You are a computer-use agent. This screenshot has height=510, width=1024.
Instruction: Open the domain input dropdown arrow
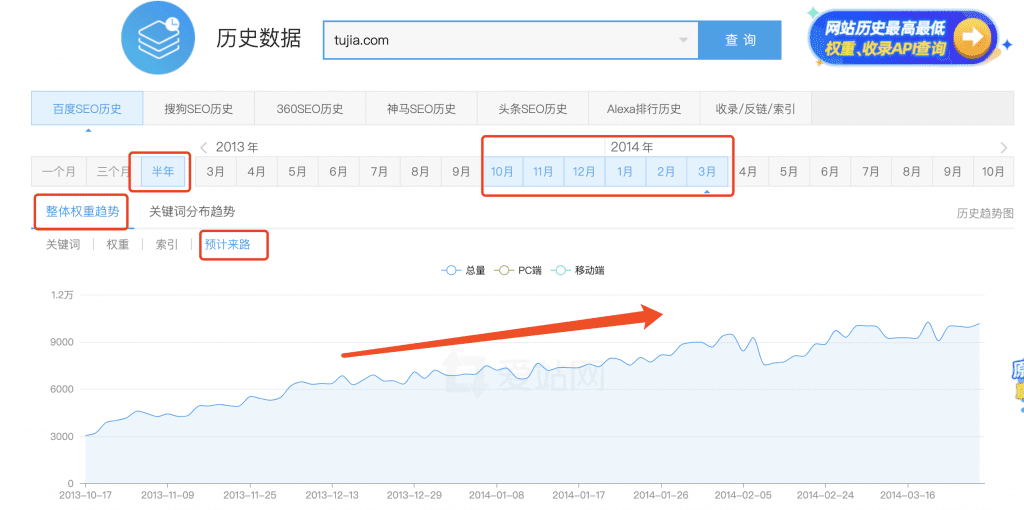click(x=684, y=41)
